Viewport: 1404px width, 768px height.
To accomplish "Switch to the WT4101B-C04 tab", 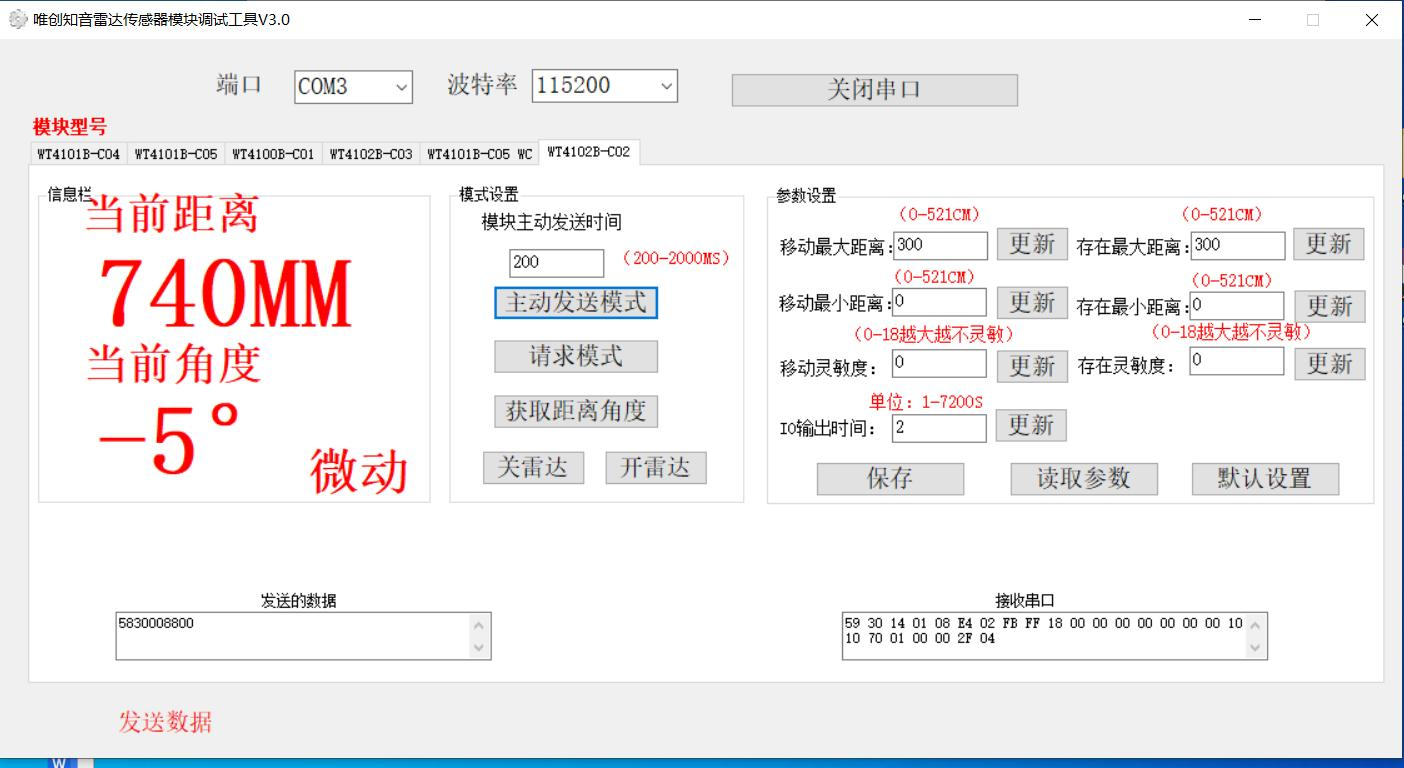I will click(x=78, y=154).
